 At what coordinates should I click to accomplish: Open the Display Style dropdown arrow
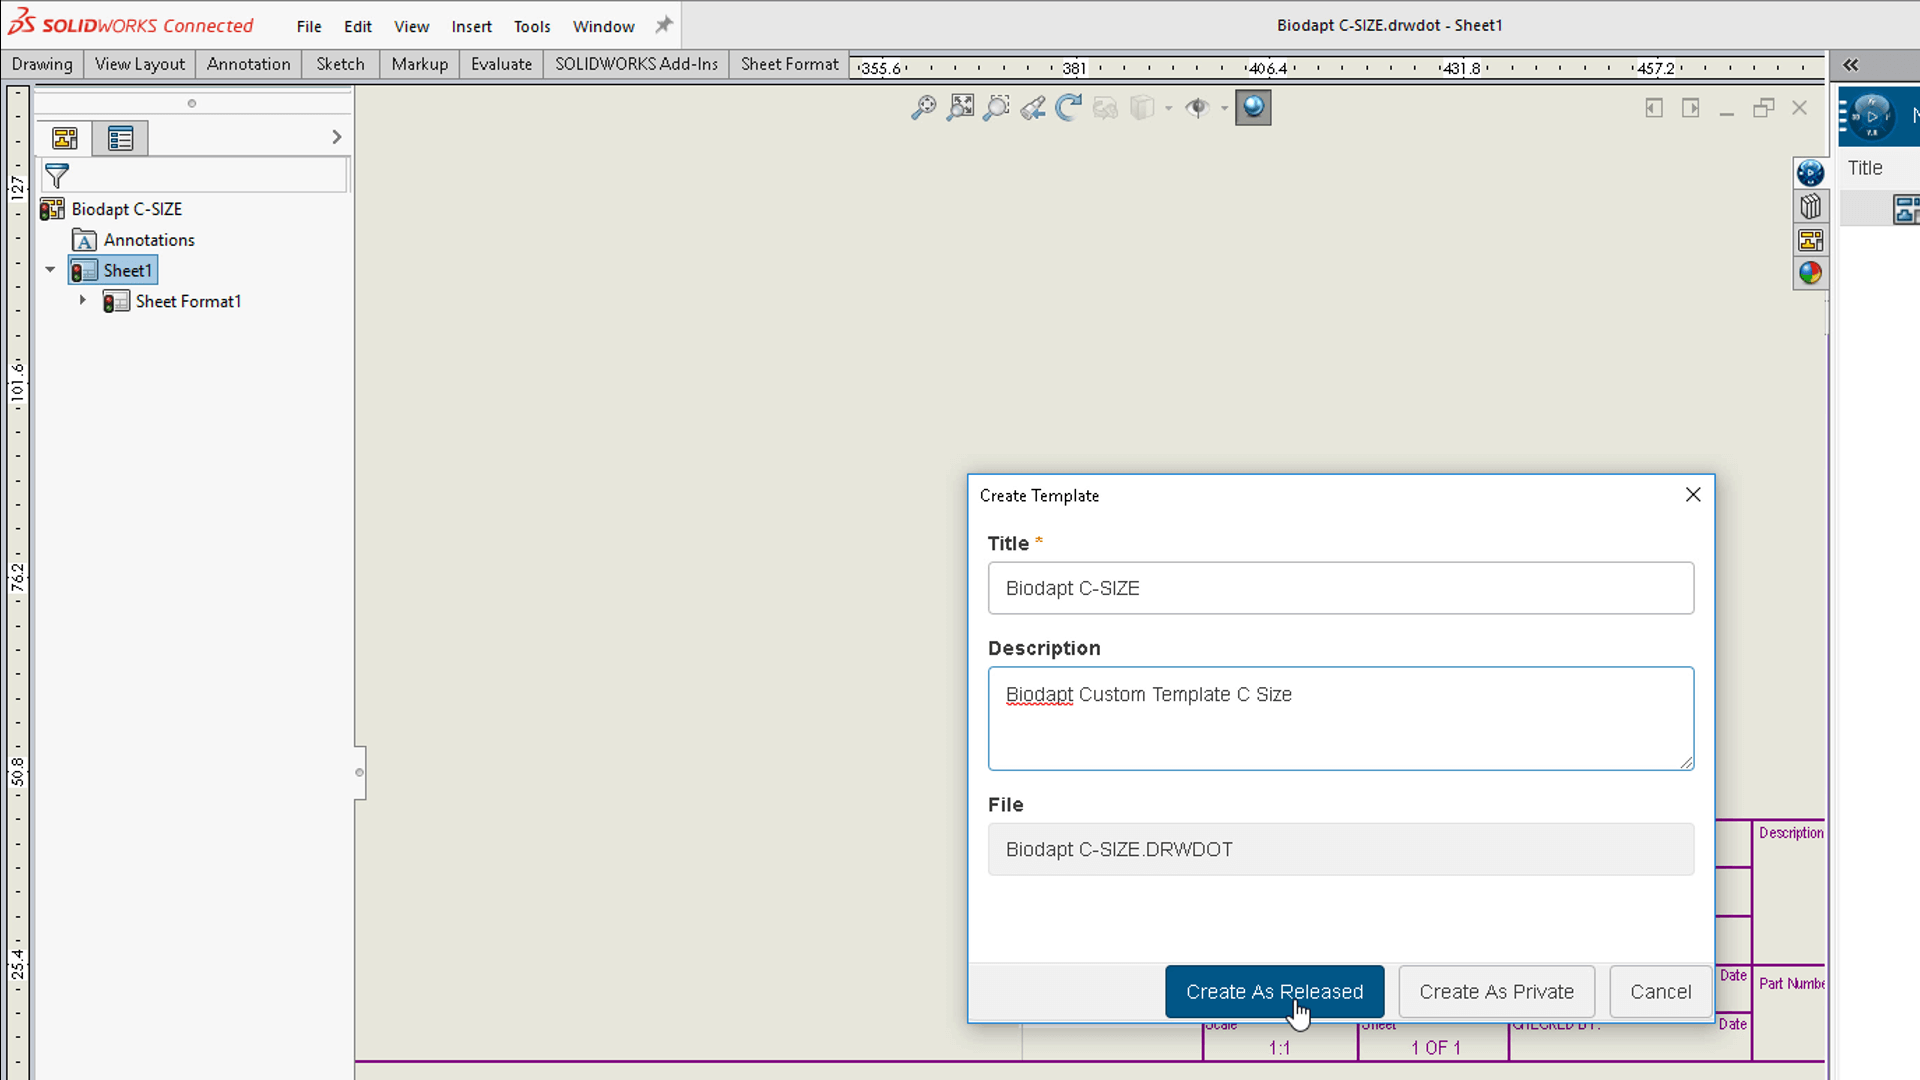pyautogui.click(x=1168, y=108)
